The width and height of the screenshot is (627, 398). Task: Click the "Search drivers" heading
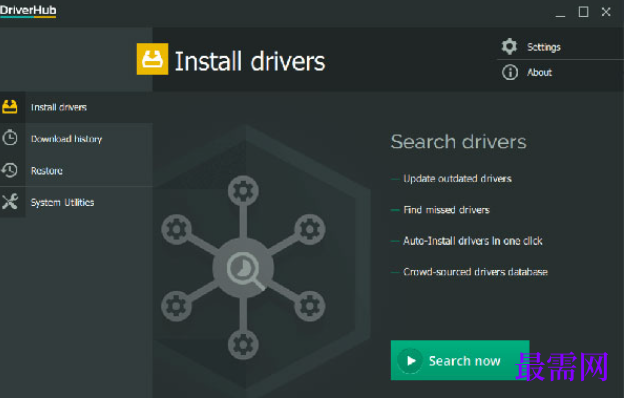458,142
